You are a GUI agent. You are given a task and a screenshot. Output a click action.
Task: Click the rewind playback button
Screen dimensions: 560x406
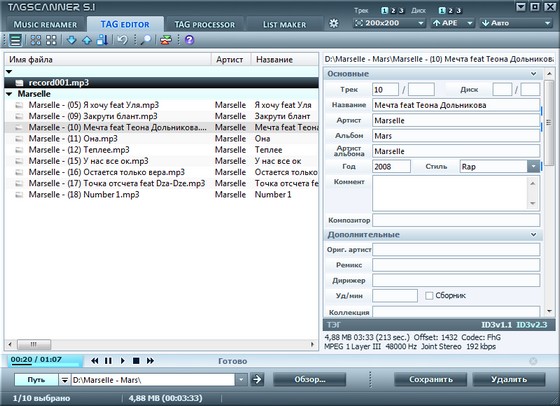pos(95,361)
